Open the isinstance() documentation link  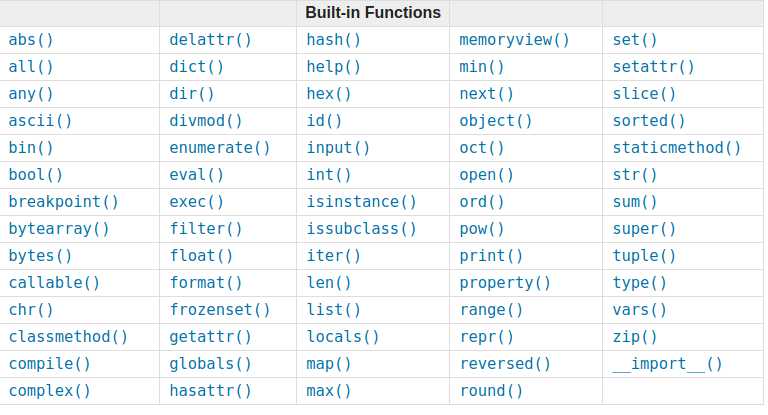[361, 202]
